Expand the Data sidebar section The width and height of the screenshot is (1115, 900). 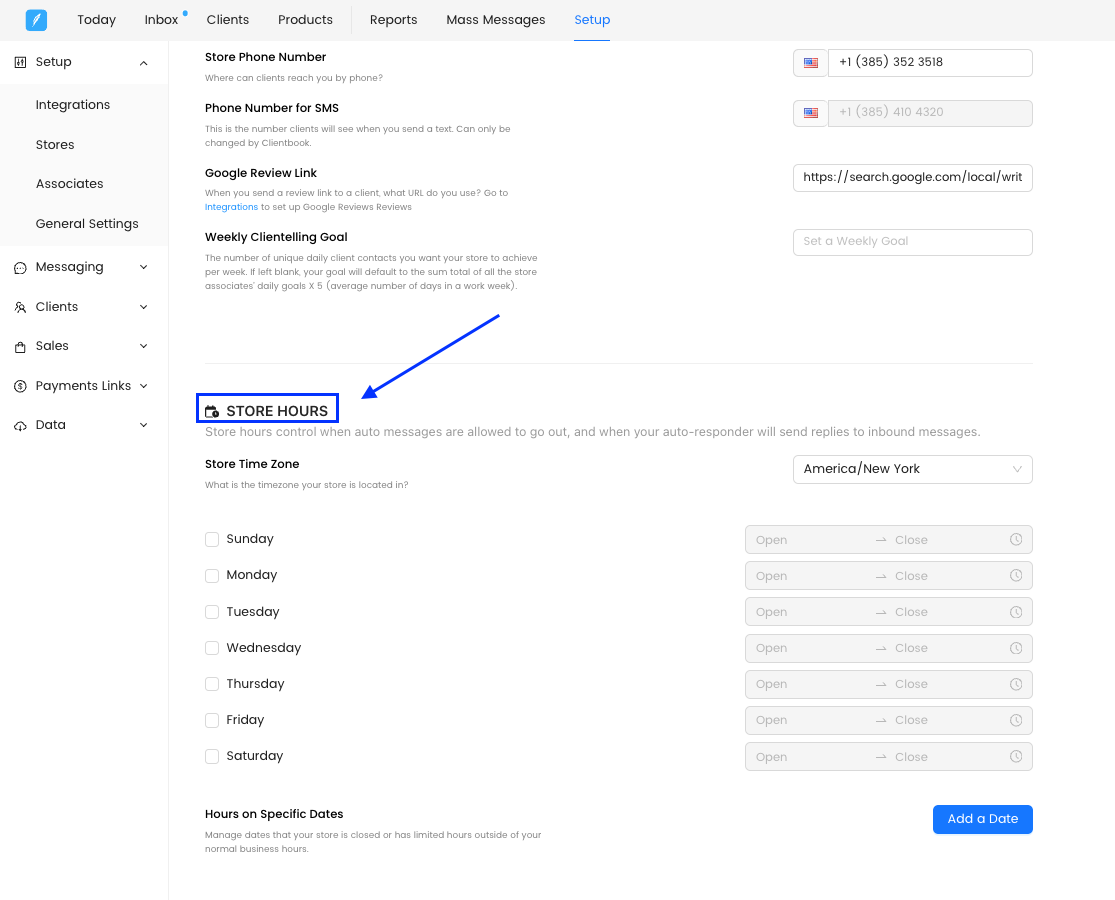point(144,425)
